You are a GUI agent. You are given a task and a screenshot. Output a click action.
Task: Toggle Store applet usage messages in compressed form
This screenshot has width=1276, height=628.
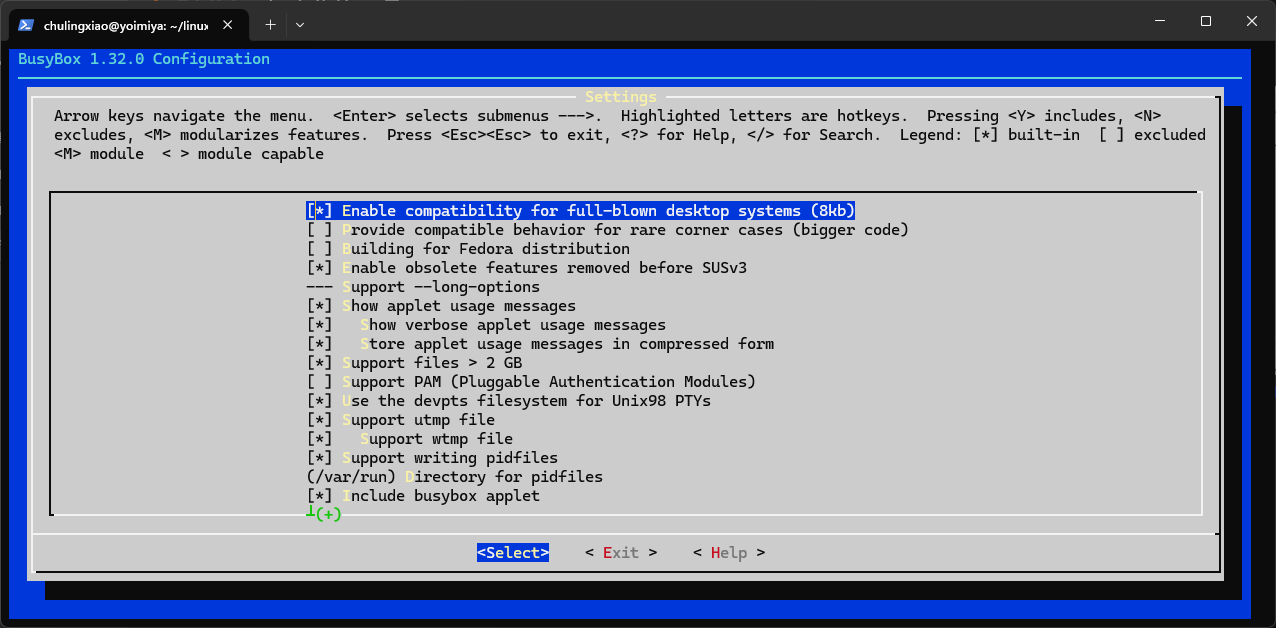tap(540, 344)
